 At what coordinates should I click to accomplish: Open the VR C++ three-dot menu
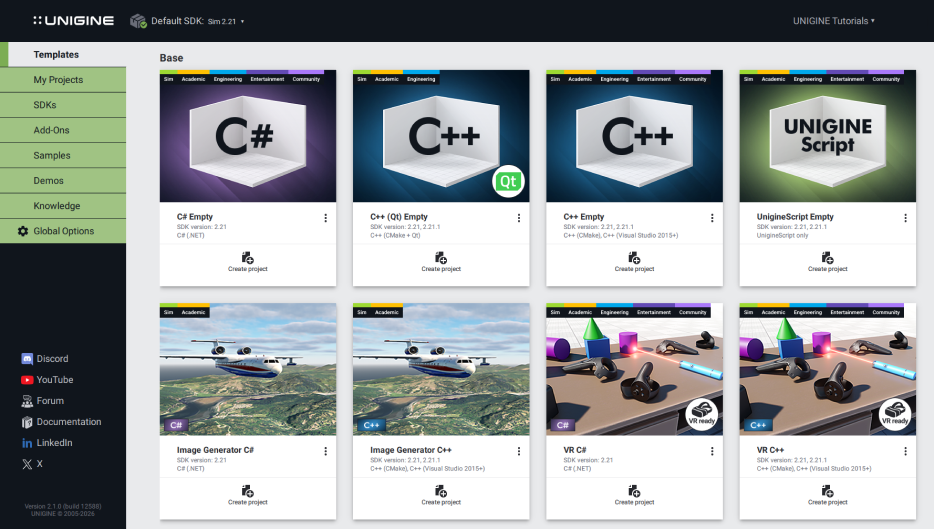pos(905,452)
